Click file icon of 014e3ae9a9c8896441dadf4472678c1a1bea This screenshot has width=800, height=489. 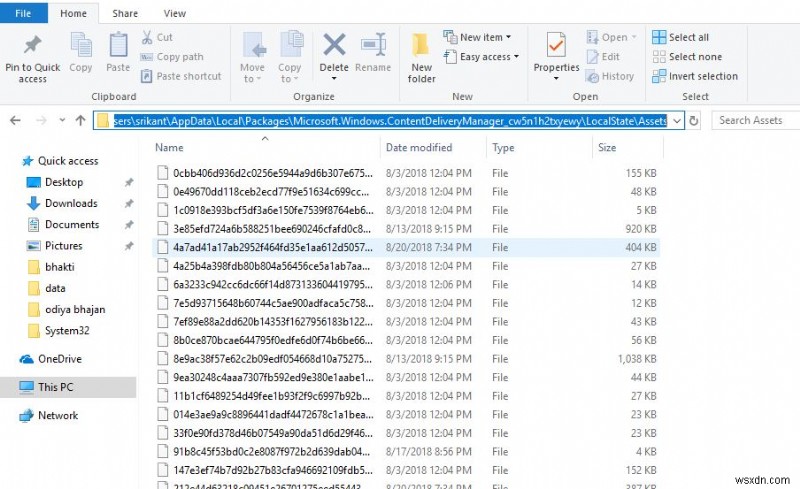click(x=163, y=414)
